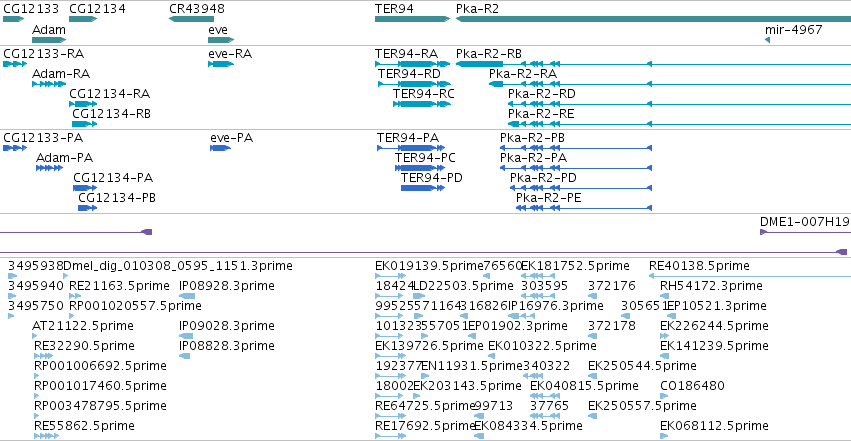Select EST RE21163.5prime

(119, 286)
